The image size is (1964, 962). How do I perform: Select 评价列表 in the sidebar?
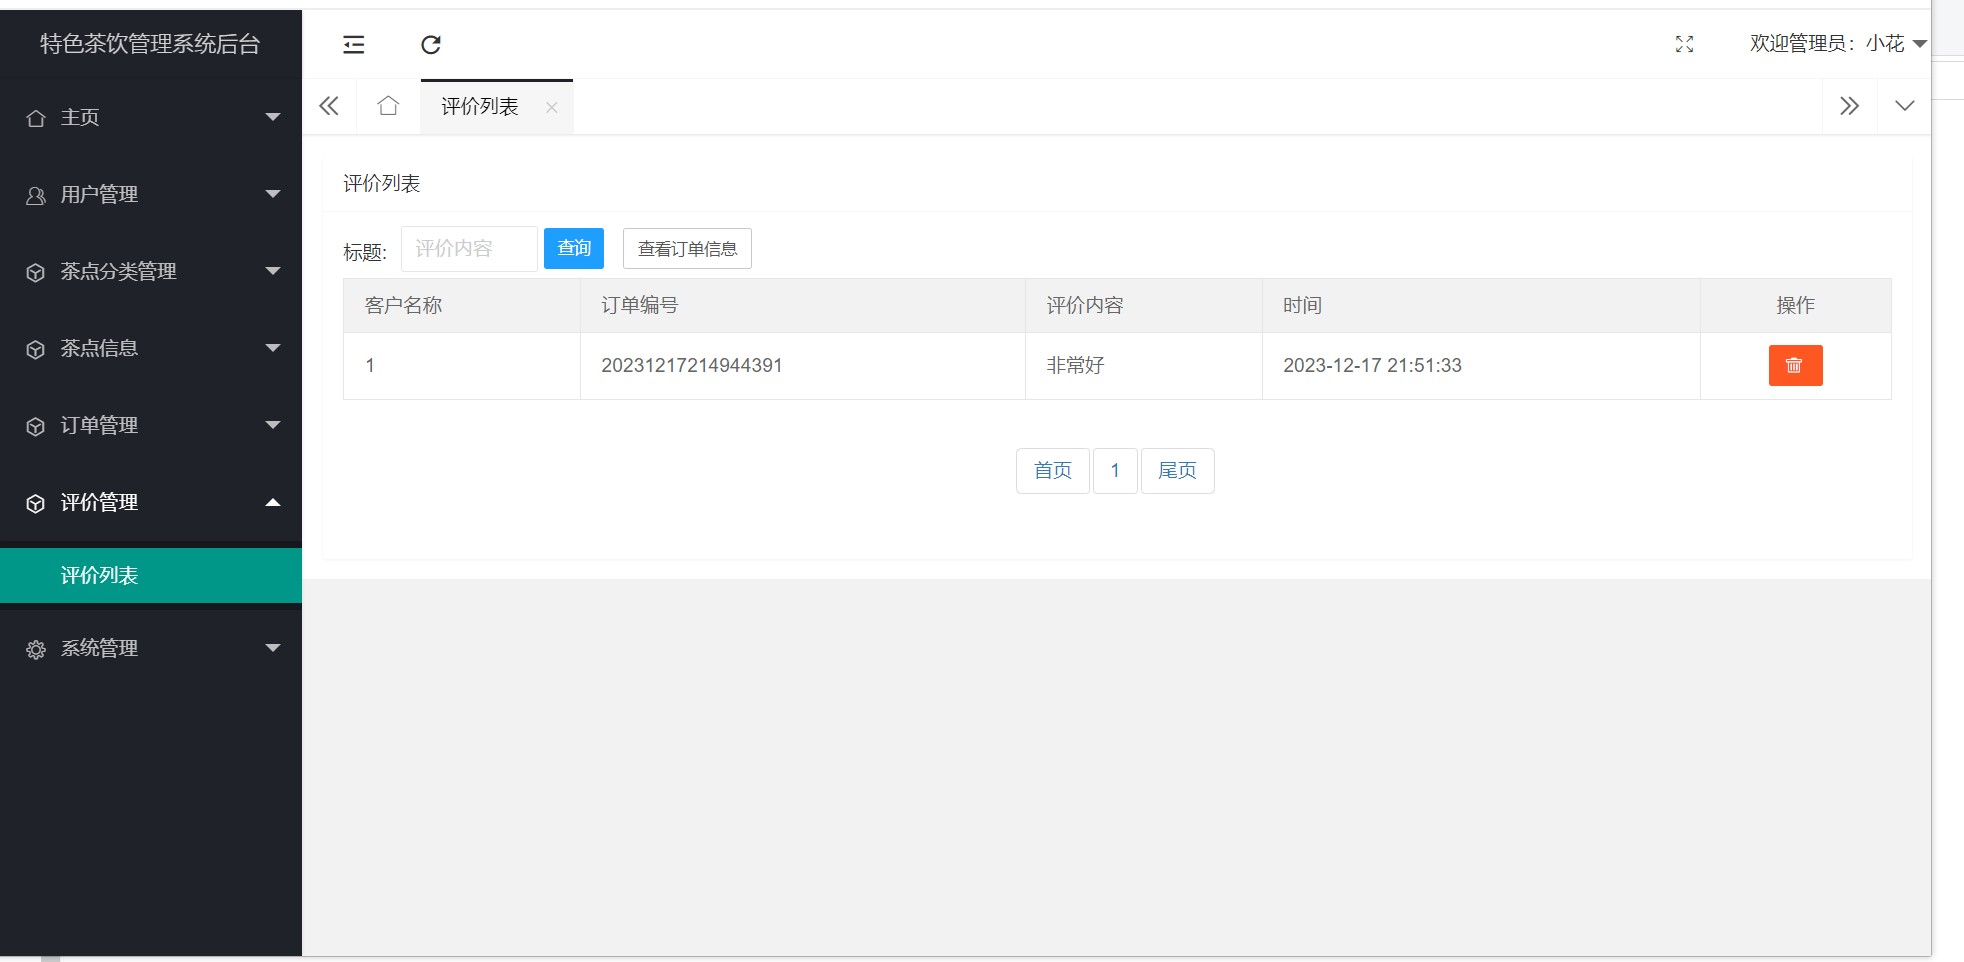(x=100, y=576)
